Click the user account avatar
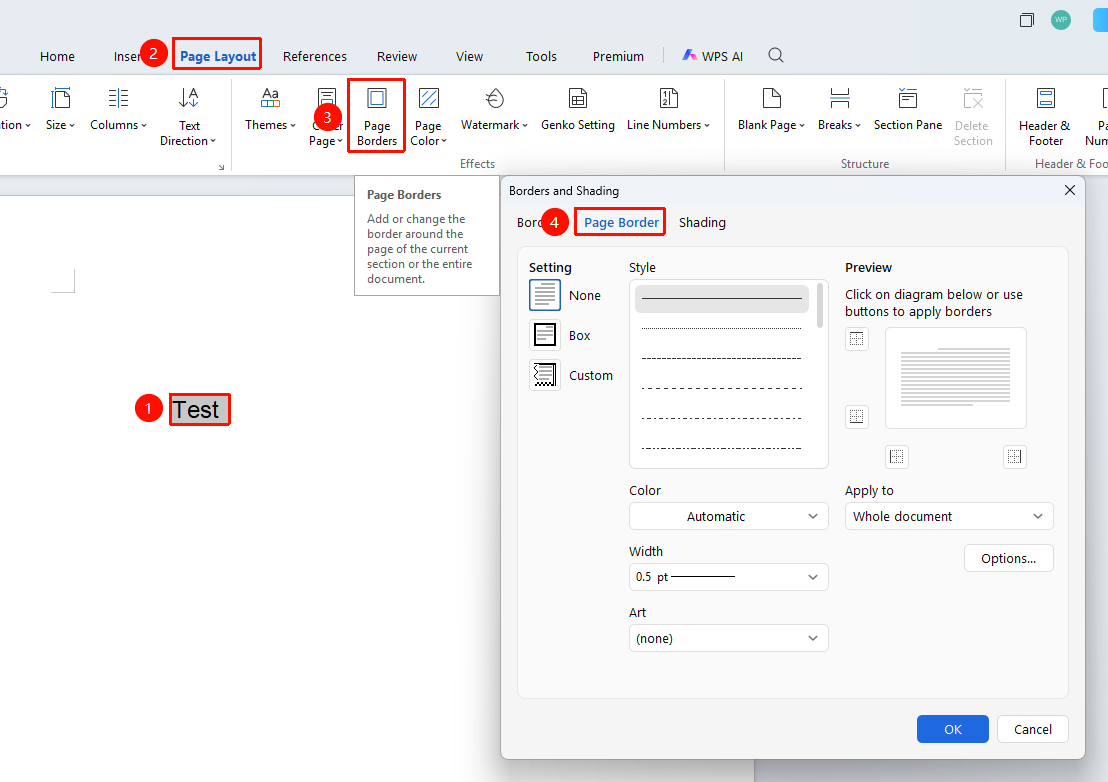This screenshot has height=782, width=1108. coord(1061,20)
